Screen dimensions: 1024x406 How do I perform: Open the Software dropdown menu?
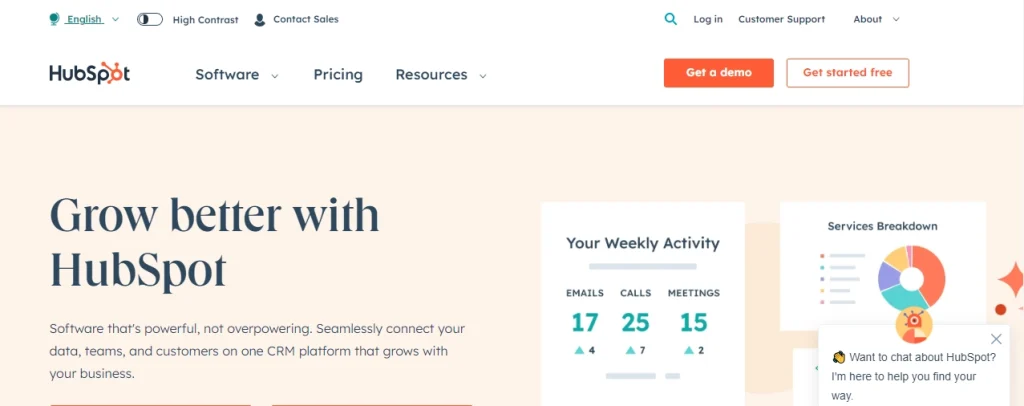point(236,74)
